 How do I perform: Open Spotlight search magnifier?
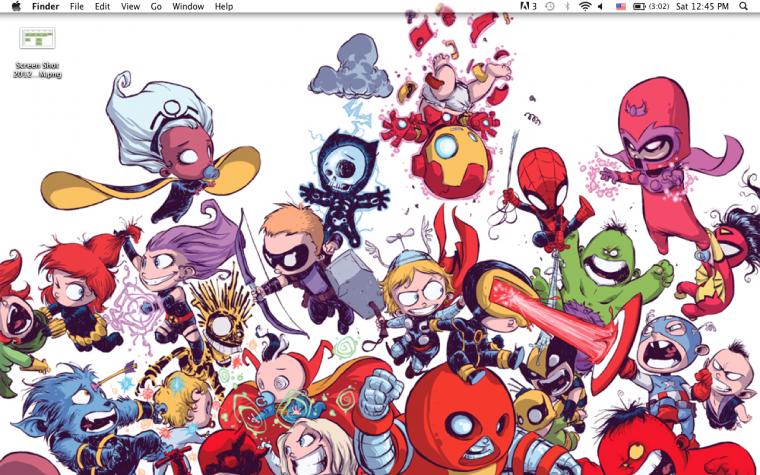coord(744,6)
